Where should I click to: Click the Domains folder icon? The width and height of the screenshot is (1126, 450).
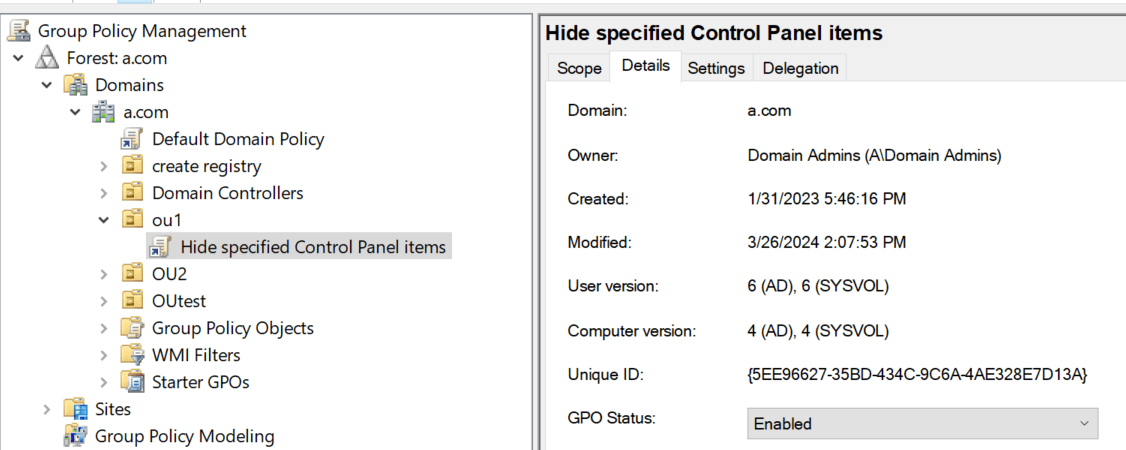click(76, 85)
